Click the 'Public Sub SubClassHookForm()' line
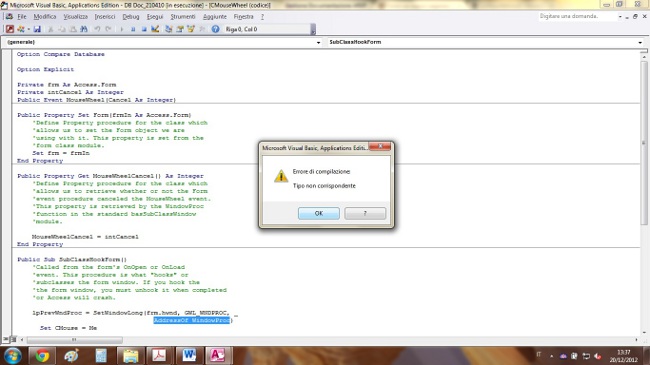 click(x=72, y=259)
